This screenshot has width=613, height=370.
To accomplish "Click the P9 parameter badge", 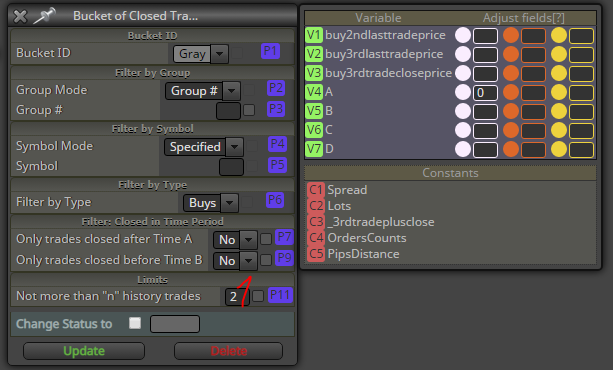I will point(284,258).
